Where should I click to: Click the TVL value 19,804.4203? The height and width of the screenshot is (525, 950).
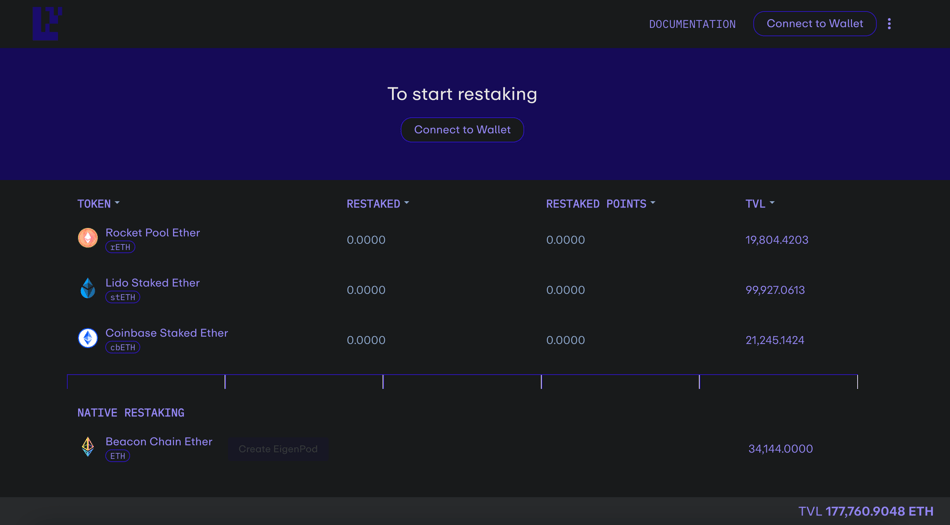point(777,240)
